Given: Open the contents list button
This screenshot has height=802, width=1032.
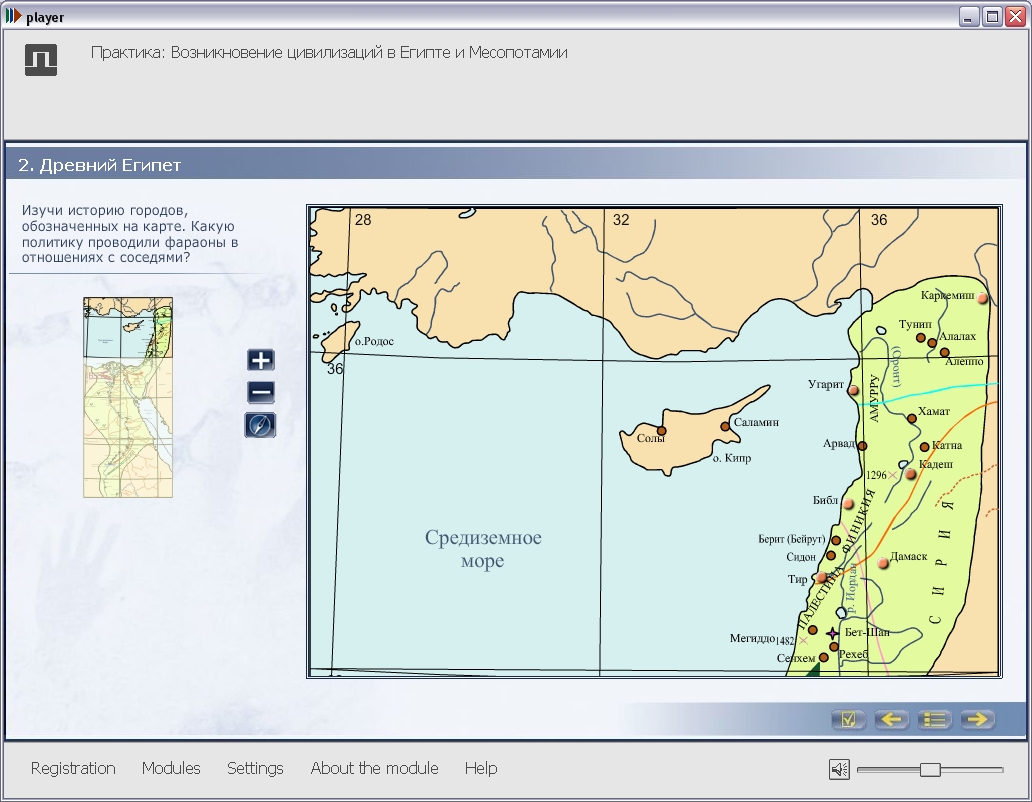Looking at the screenshot, I should coord(934,719).
